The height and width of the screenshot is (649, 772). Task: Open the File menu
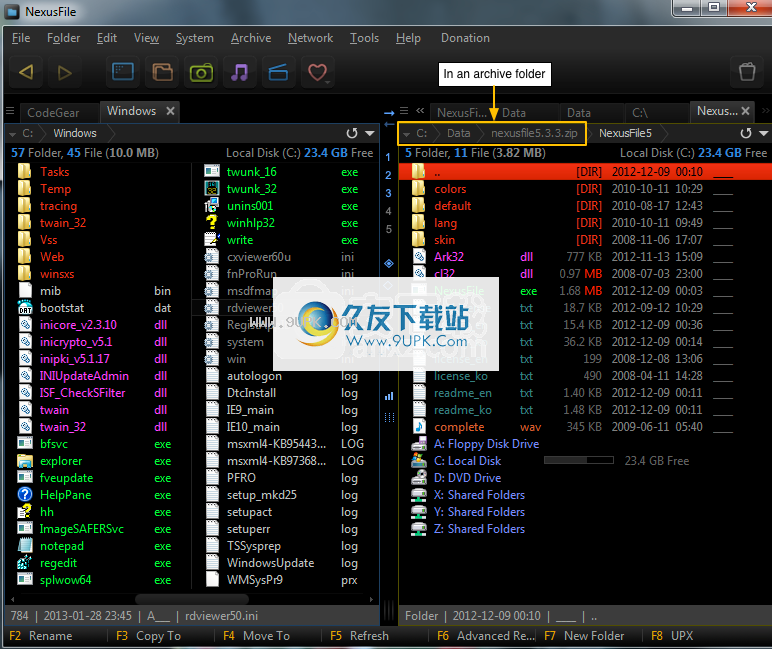(21, 38)
